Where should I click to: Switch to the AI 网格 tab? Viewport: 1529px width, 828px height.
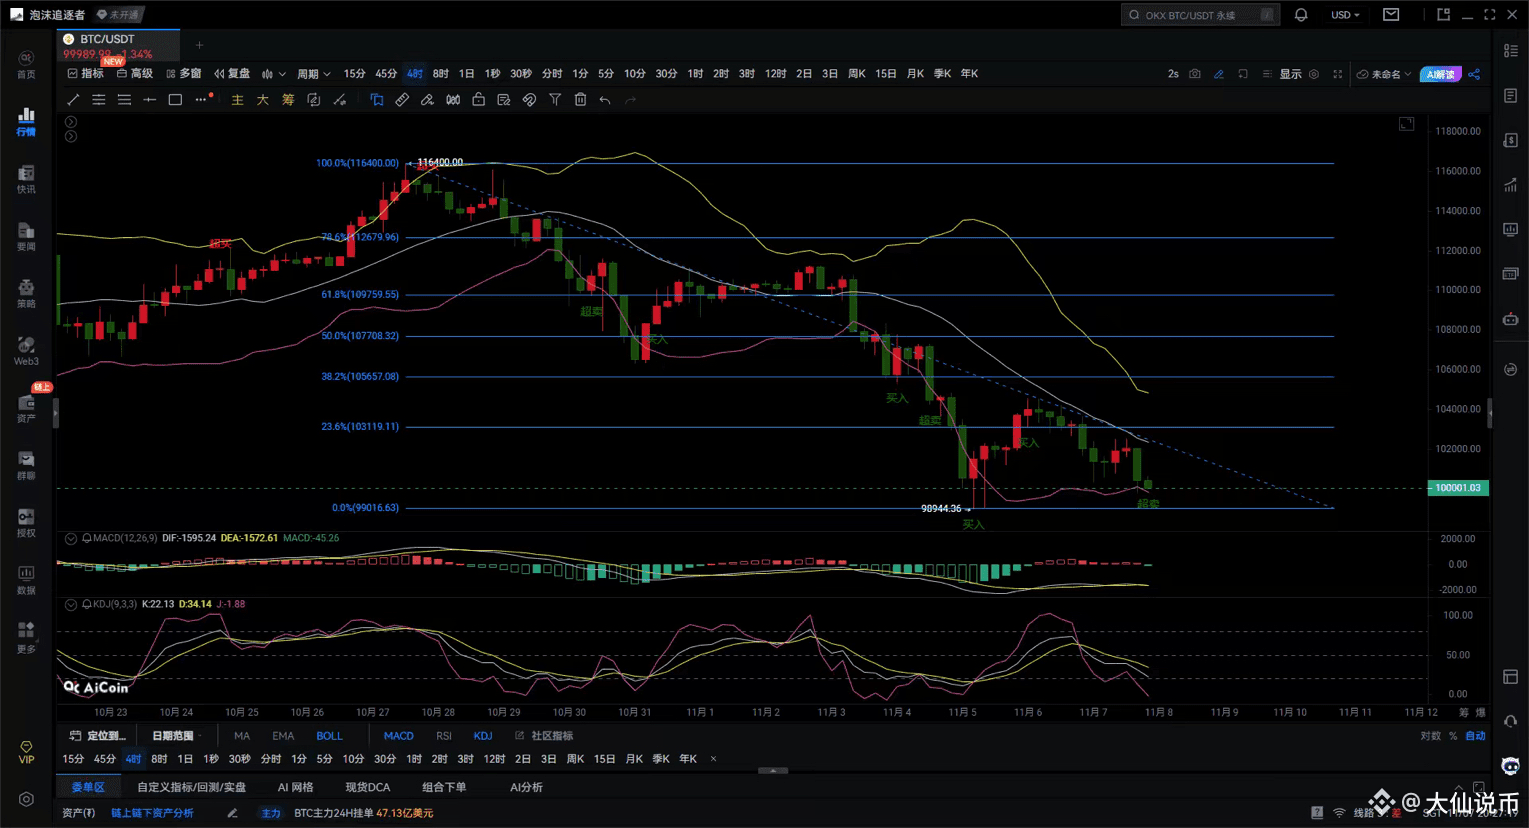(x=295, y=787)
